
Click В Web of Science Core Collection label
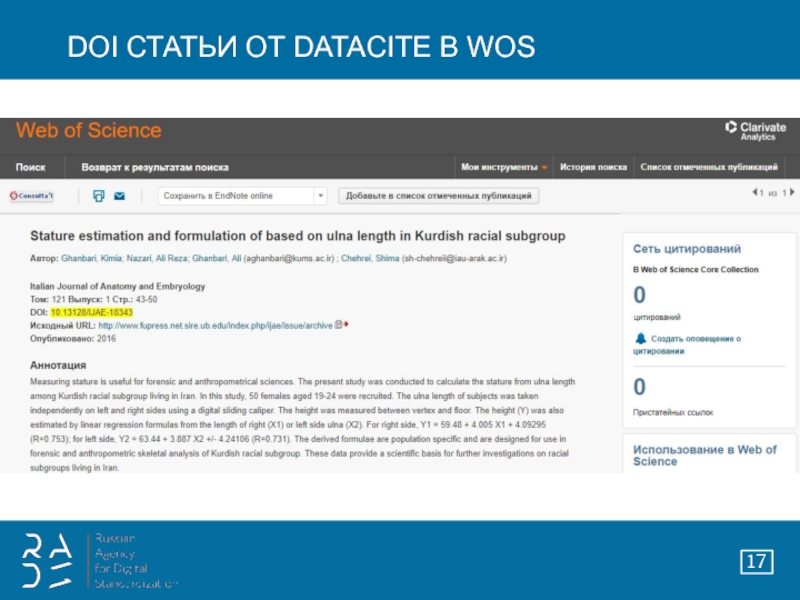coord(696,269)
